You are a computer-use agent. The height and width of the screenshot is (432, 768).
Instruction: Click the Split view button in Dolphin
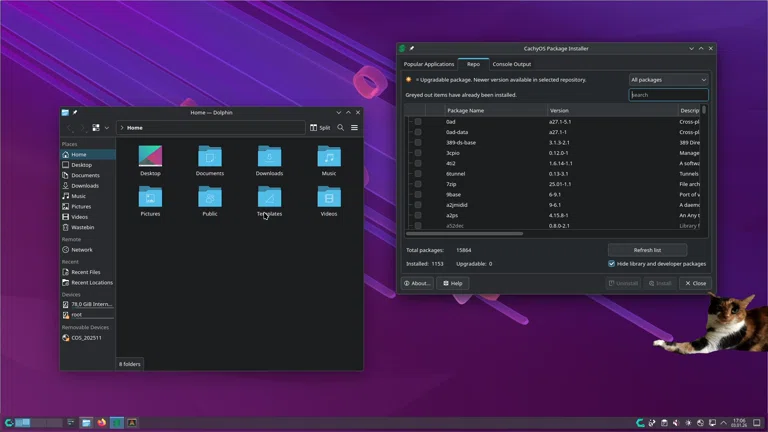click(x=320, y=127)
